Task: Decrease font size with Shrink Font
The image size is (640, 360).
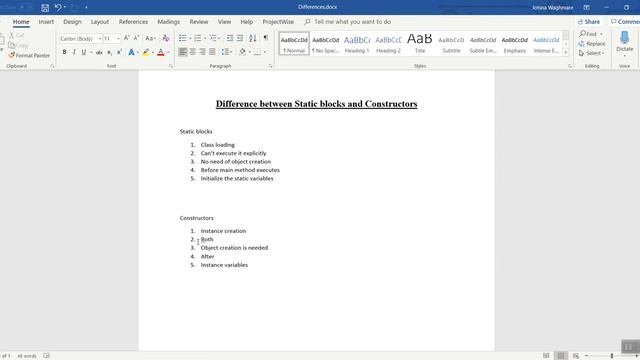Action: click(x=136, y=38)
